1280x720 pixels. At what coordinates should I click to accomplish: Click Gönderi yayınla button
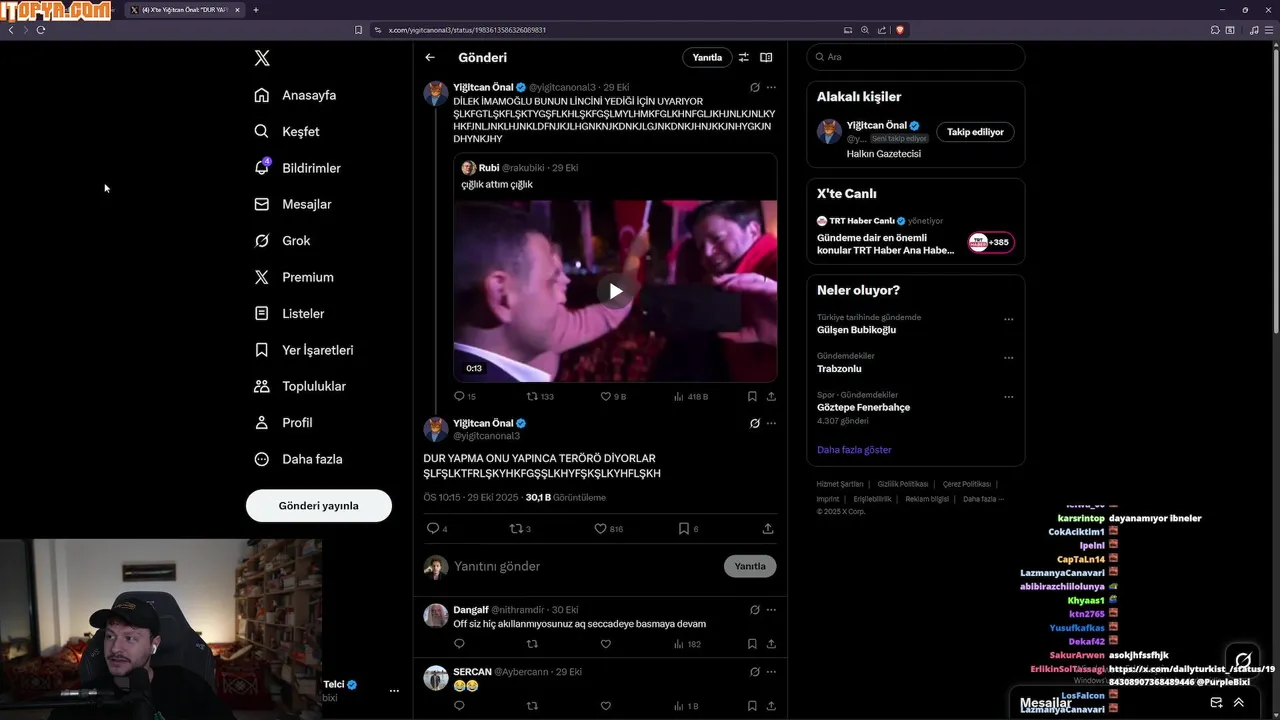pyautogui.click(x=319, y=505)
